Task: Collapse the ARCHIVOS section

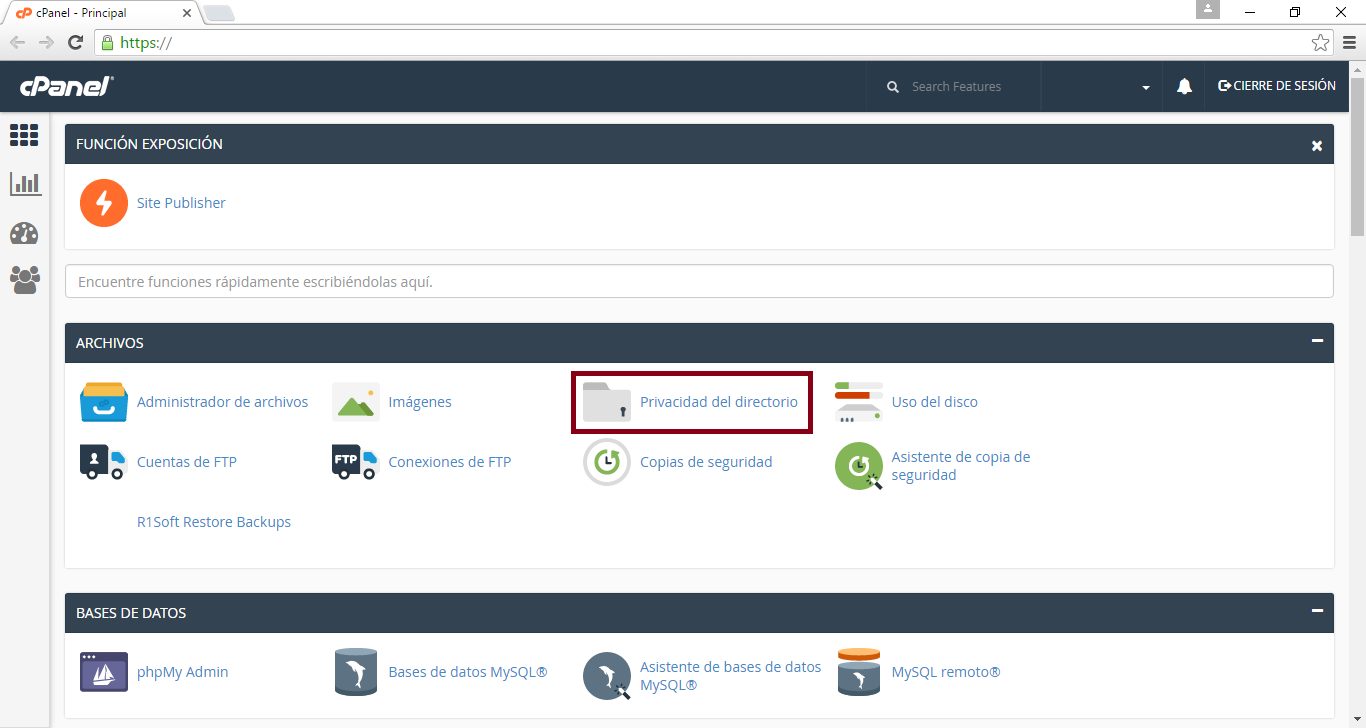Action: point(1317,342)
